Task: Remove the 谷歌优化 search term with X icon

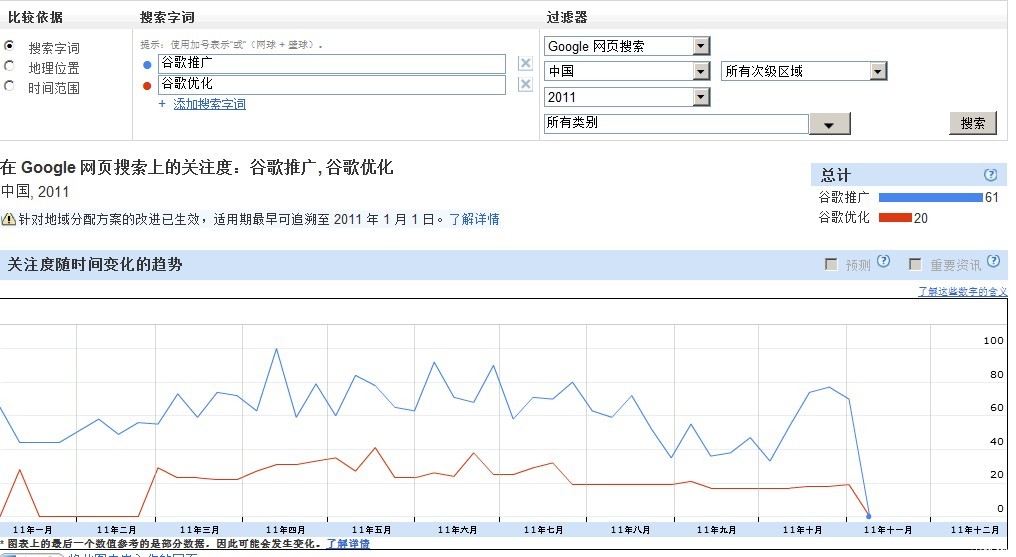Action: [525, 84]
